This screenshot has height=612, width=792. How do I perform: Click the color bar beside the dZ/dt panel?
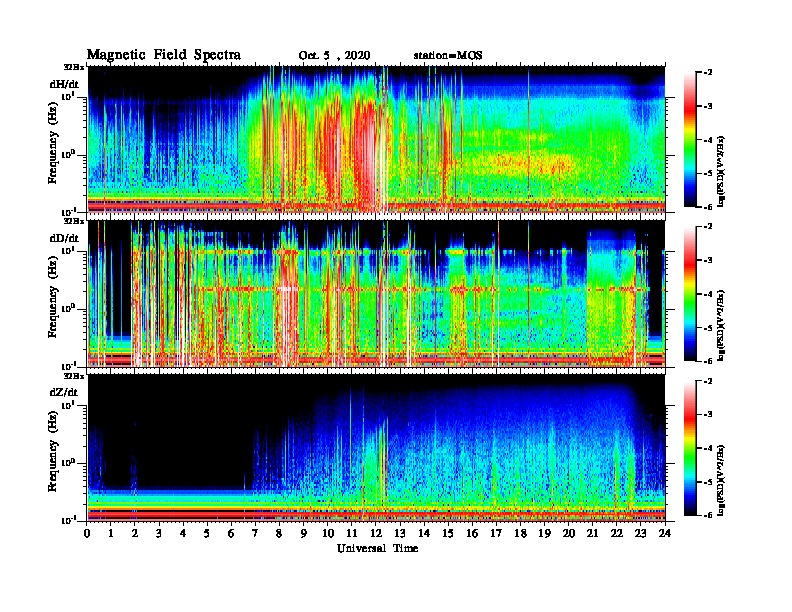click(690, 448)
